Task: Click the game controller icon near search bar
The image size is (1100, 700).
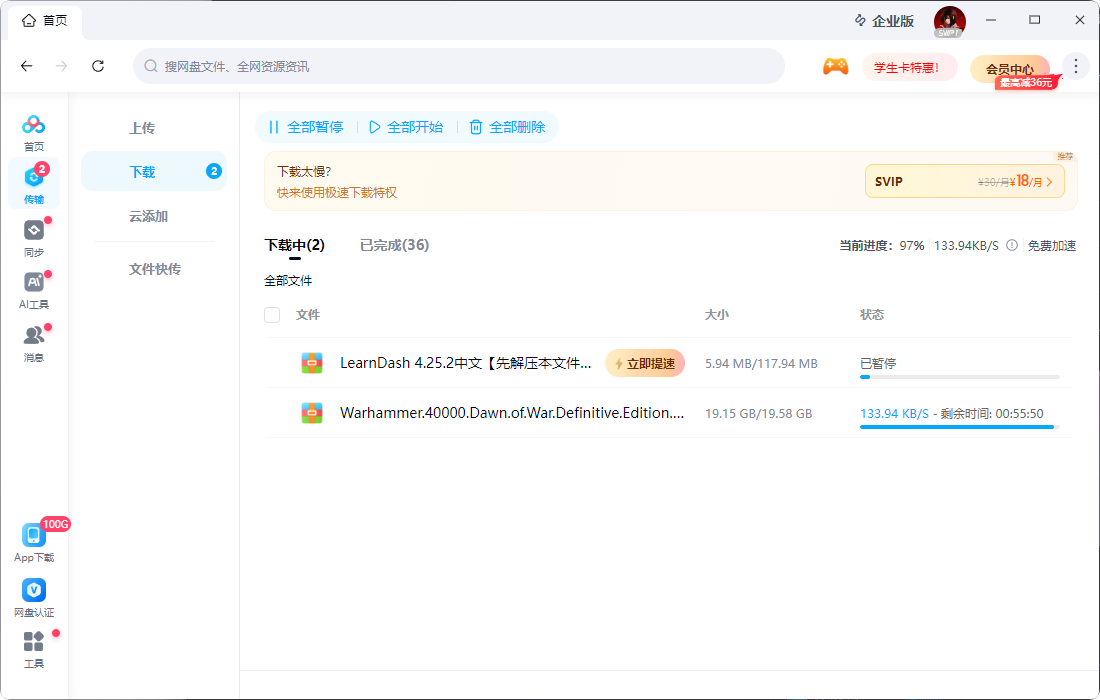Action: [x=836, y=65]
